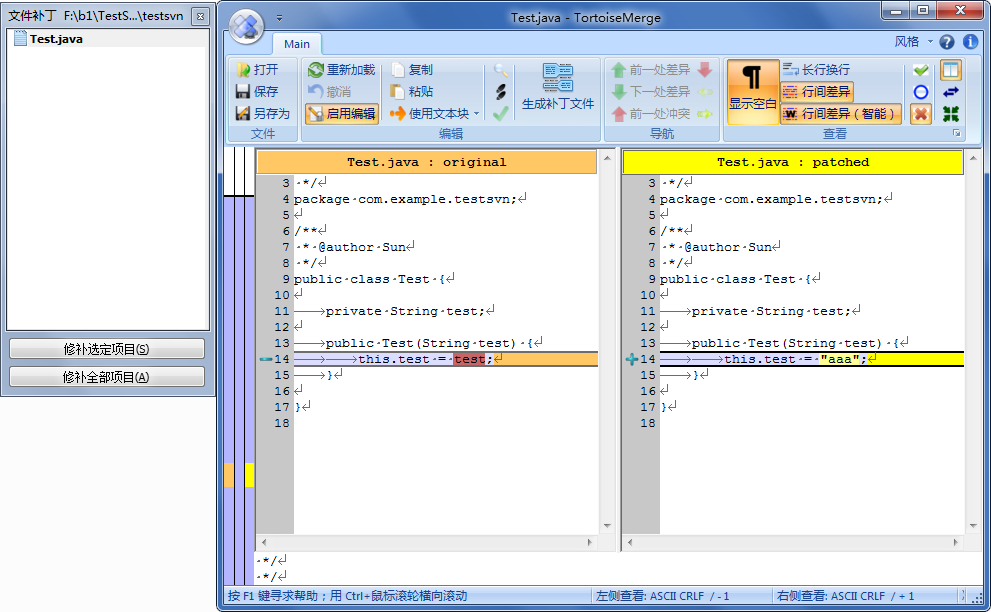The image size is (991, 612).
Task: Open a file with 打开
Action: click(x=257, y=70)
